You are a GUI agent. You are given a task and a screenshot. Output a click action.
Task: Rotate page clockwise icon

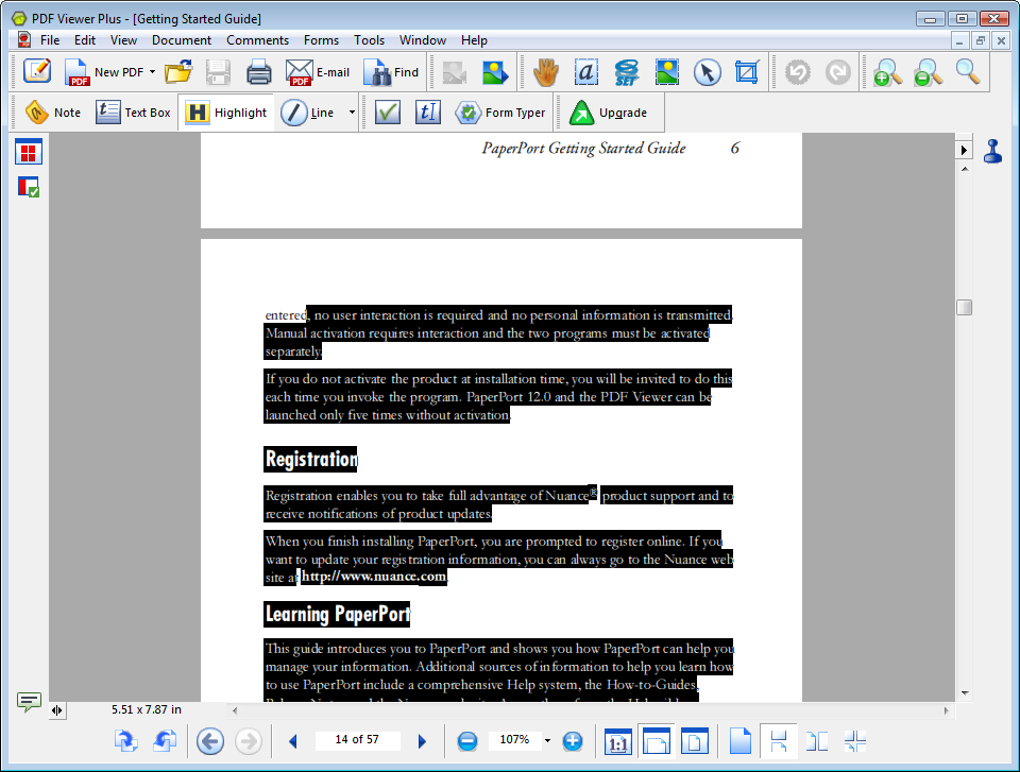tap(126, 741)
